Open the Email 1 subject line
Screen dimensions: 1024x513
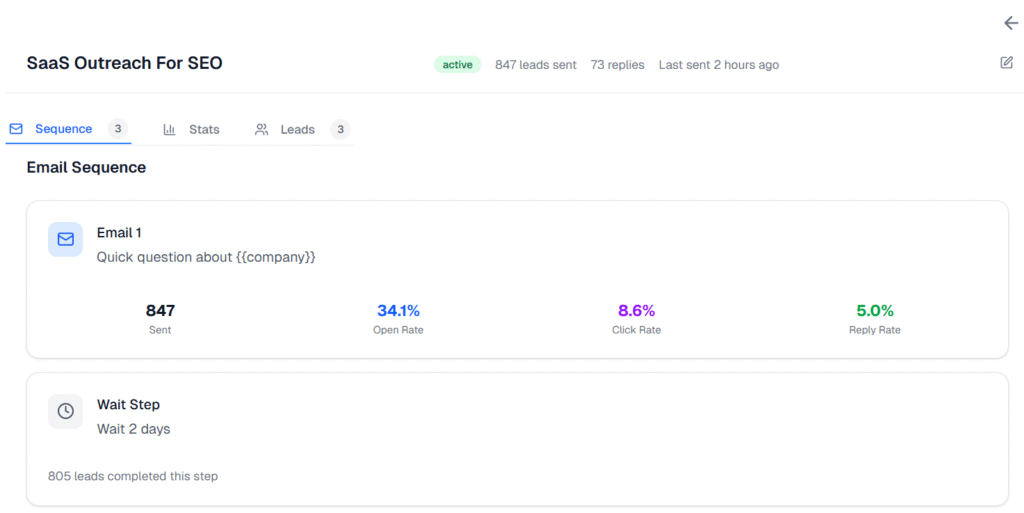(x=206, y=257)
